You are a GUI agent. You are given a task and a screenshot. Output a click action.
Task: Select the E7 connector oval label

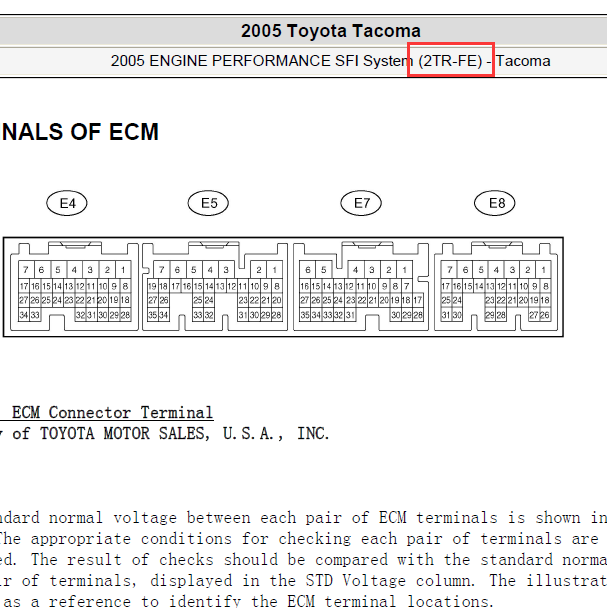coord(361,203)
